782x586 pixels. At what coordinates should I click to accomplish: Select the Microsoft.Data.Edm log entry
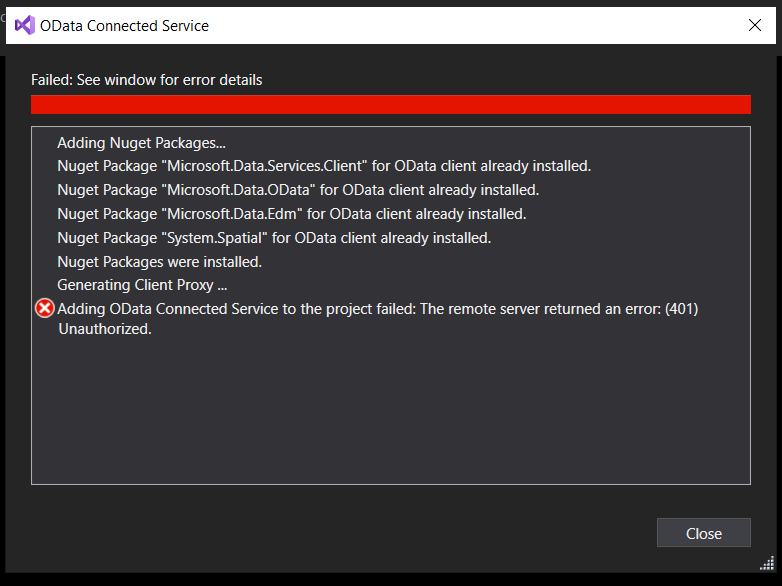(x=292, y=214)
